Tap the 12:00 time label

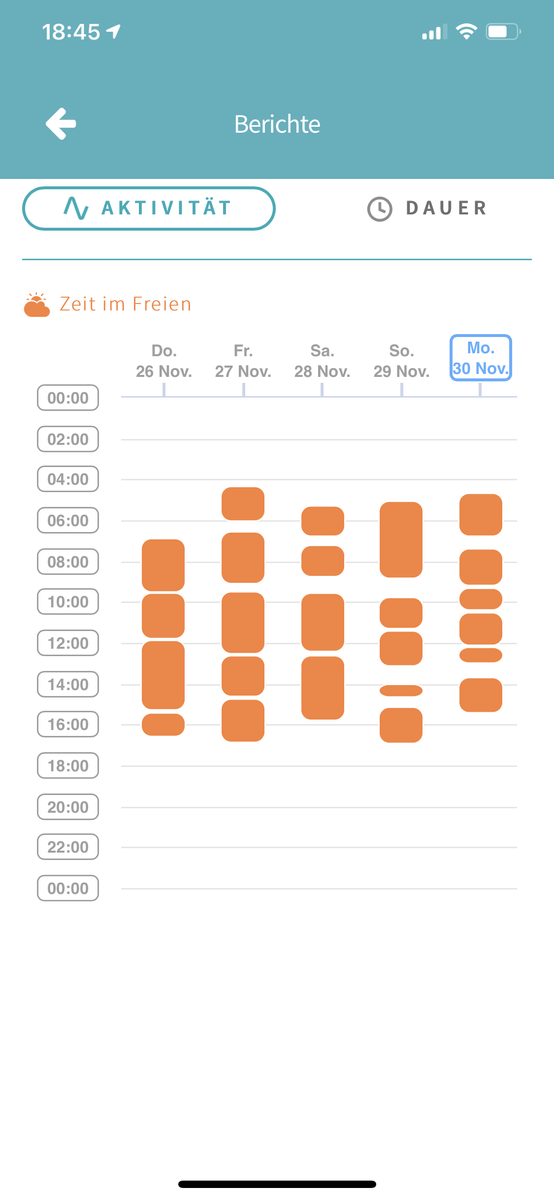point(68,643)
